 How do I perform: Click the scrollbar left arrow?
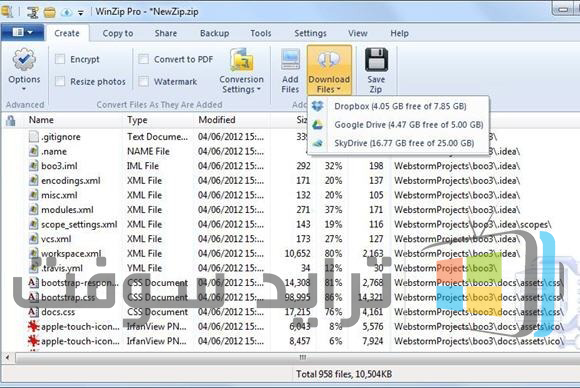7,358
